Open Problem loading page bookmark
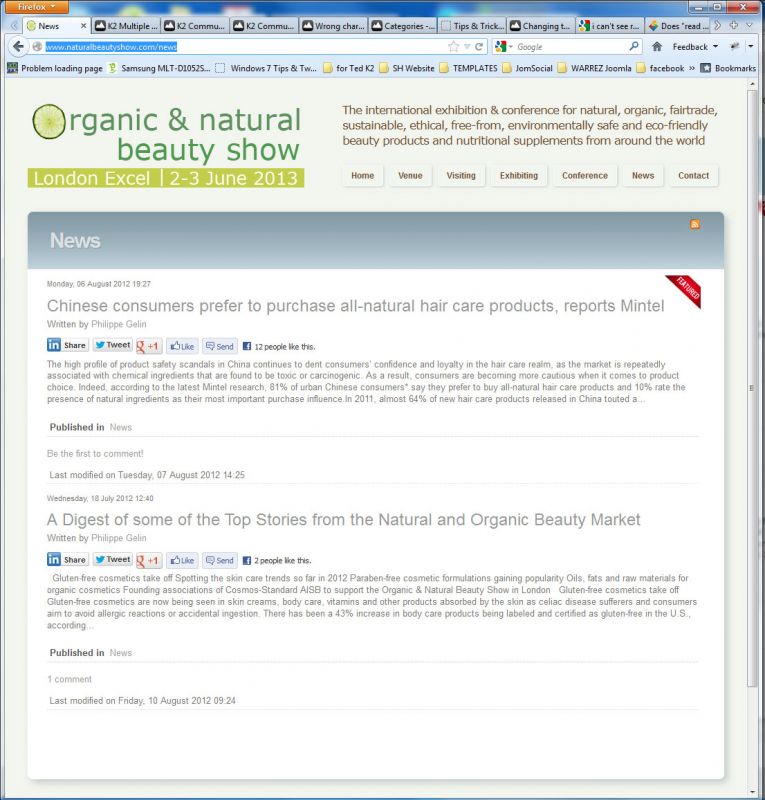The height and width of the screenshot is (800, 765). click(x=55, y=68)
